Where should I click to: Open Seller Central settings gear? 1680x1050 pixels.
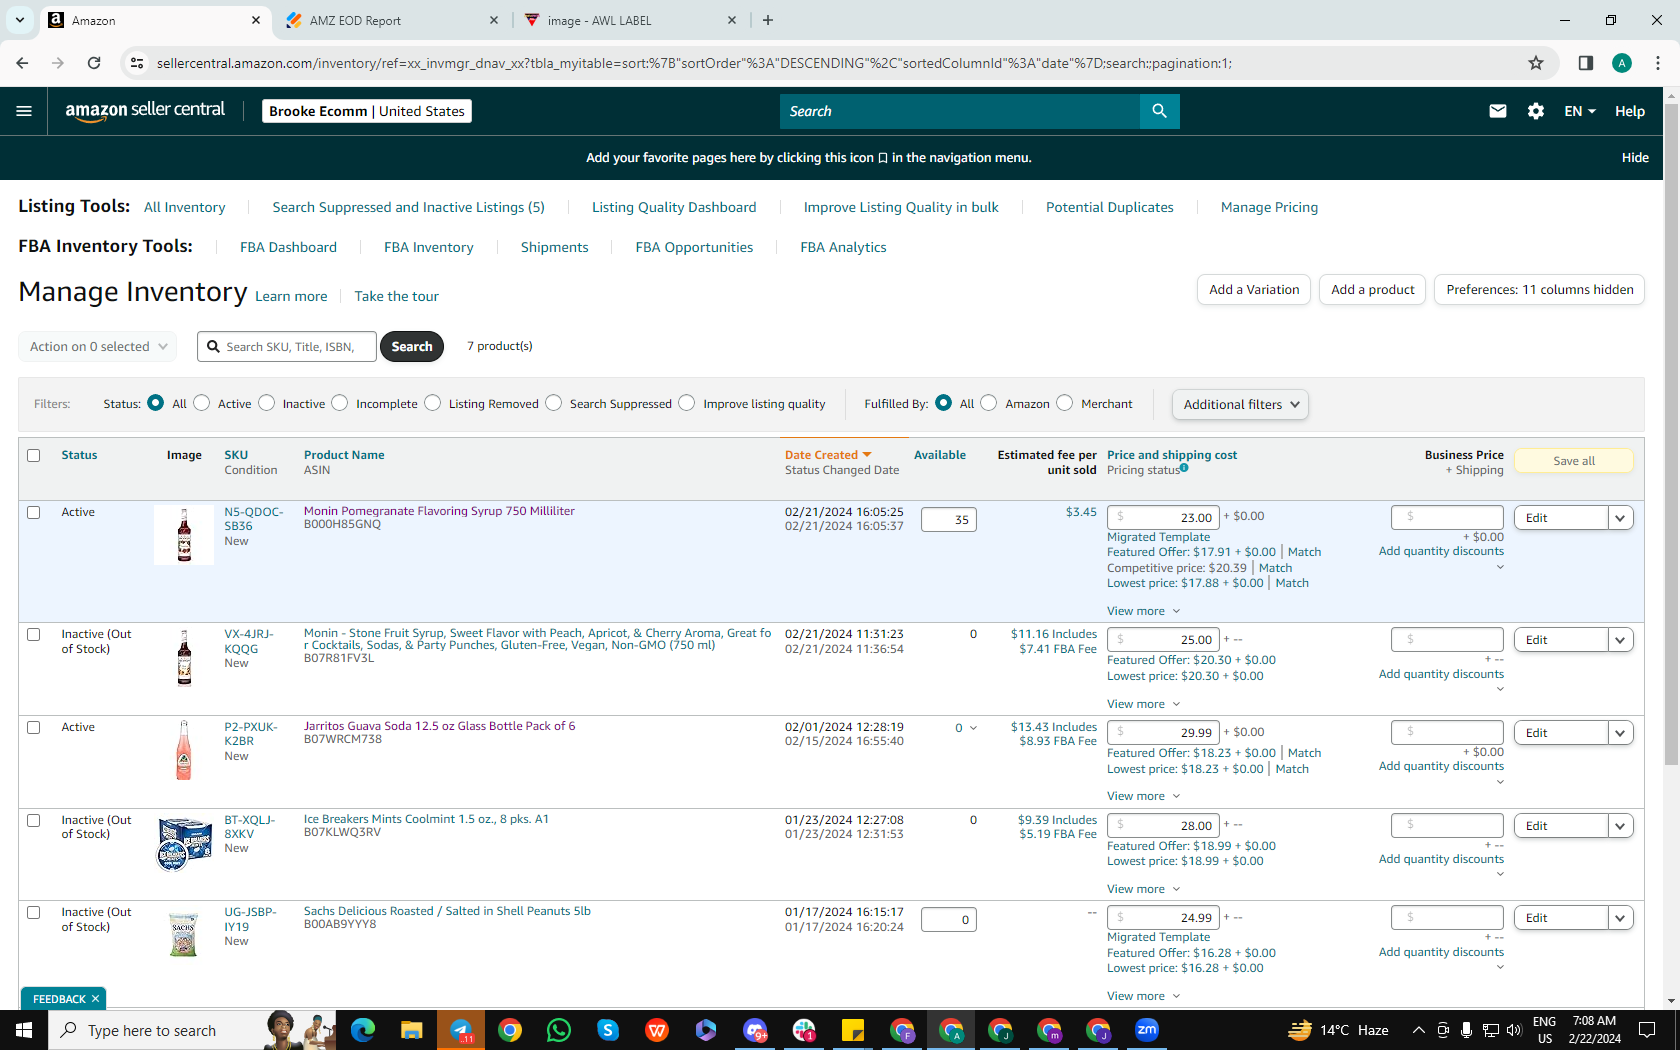(x=1536, y=111)
